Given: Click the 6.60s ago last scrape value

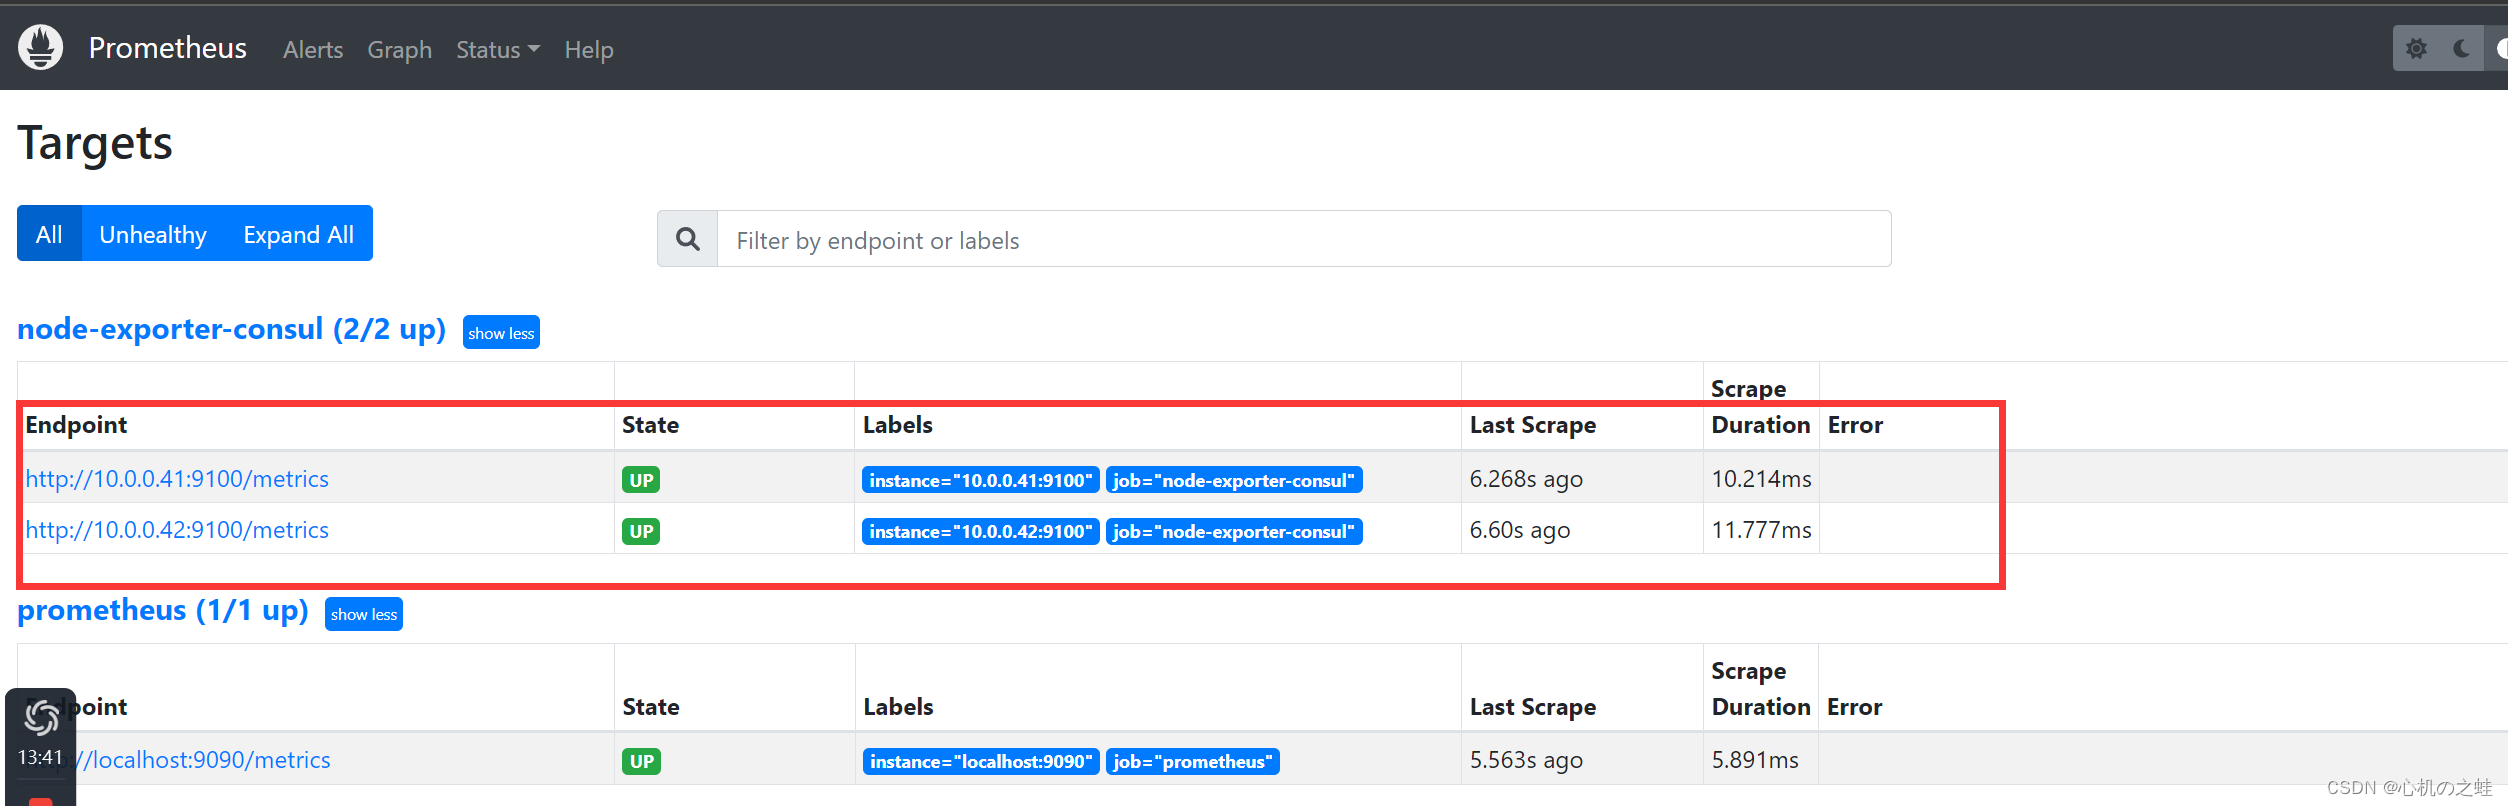Looking at the screenshot, I should click(1520, 530).
